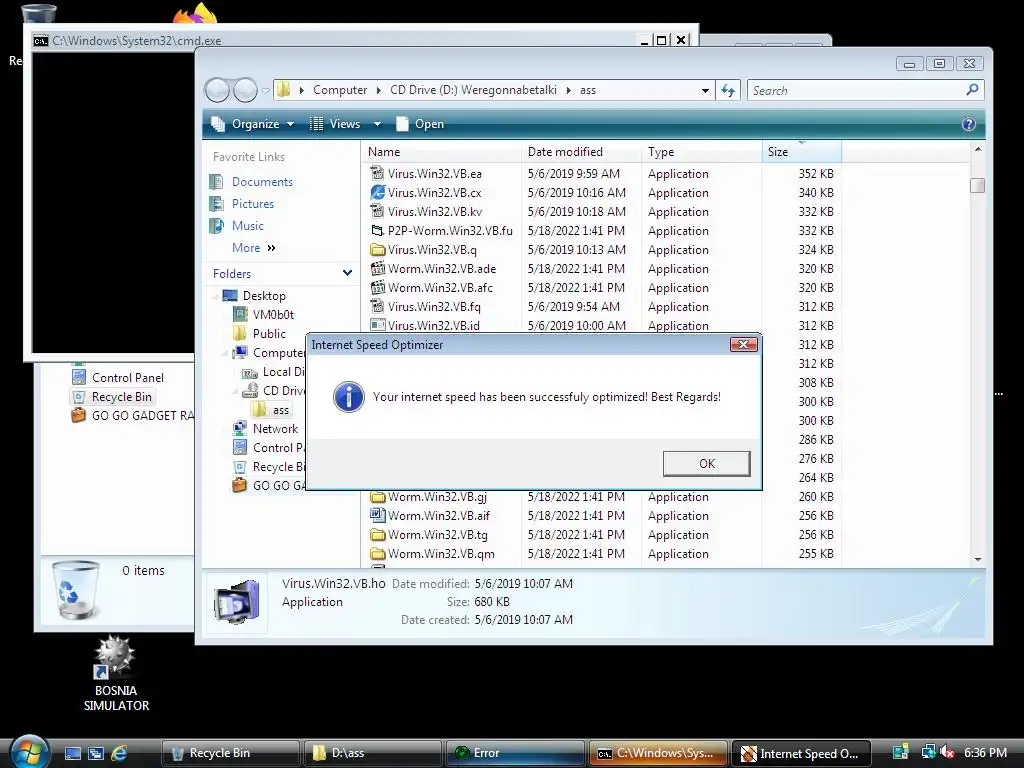Select the Worm.Win32.VB.ade file icon
1024x768 pixels.
(x=377, y=268)
